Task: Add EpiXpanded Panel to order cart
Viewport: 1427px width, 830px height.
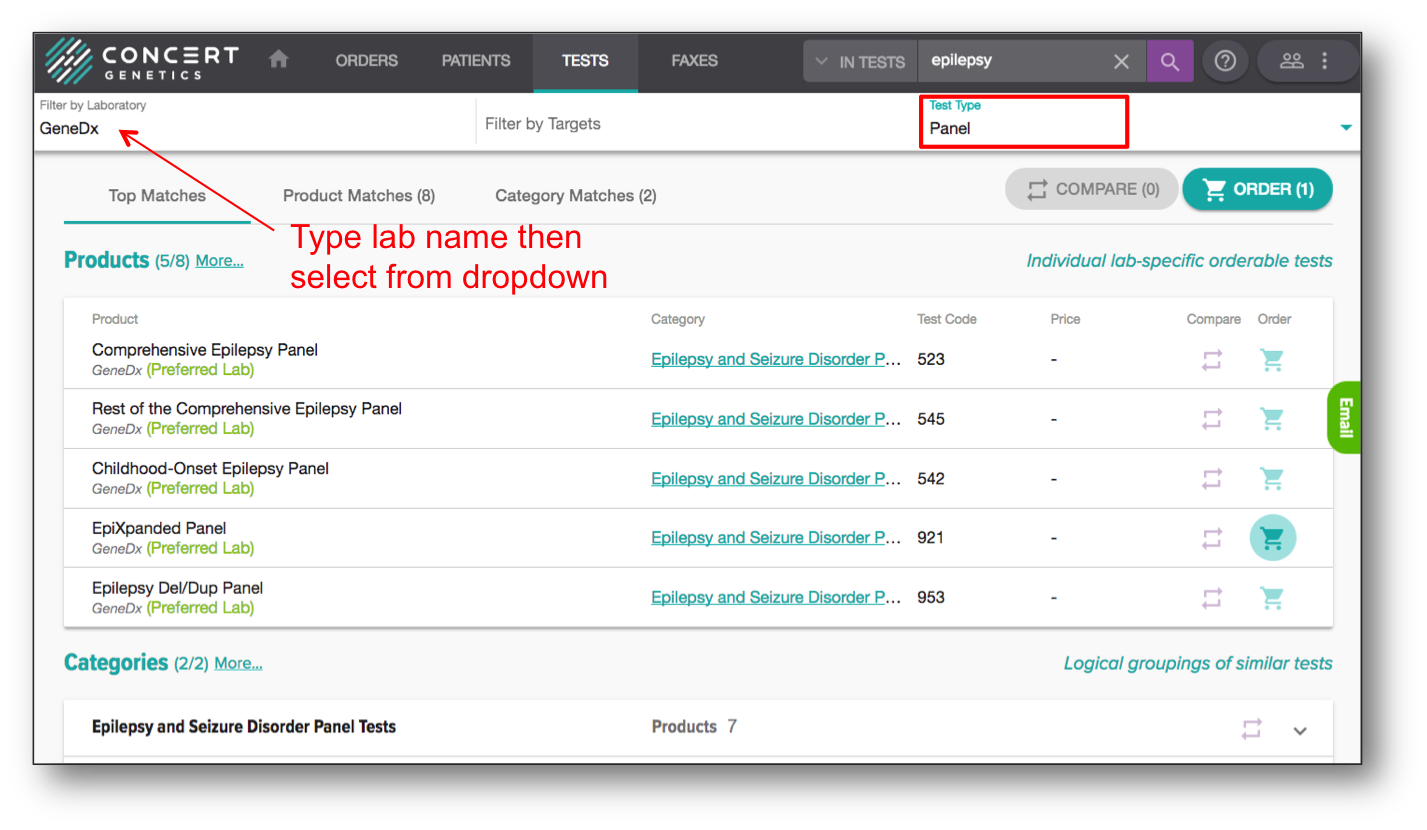Action: tap(1272, 538)
